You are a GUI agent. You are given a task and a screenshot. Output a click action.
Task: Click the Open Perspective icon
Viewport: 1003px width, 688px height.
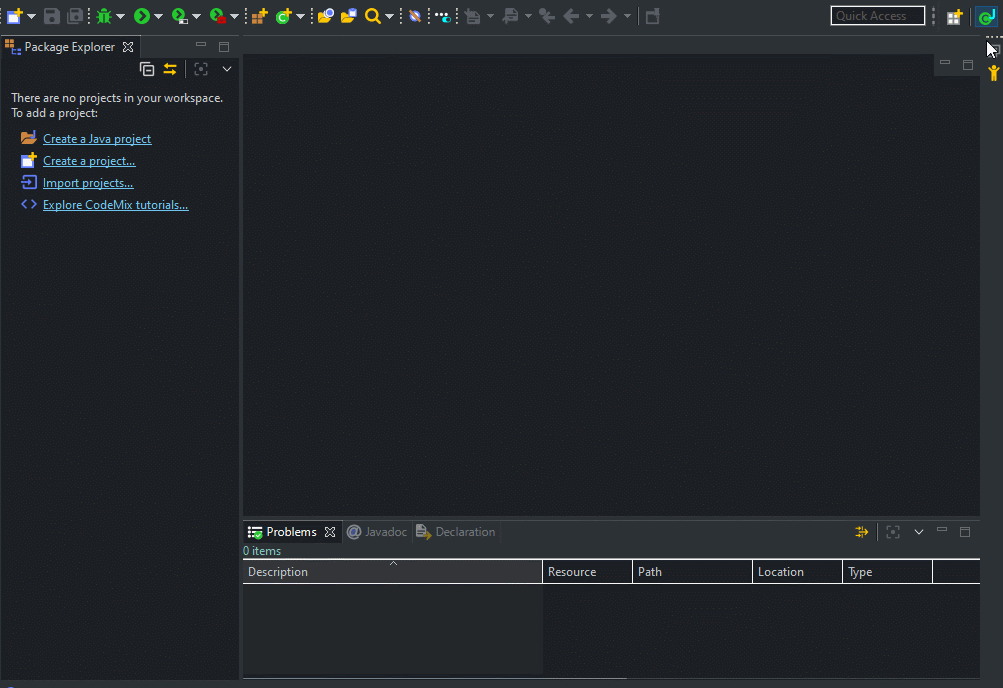pyautogui.click(x=955, y=16)
